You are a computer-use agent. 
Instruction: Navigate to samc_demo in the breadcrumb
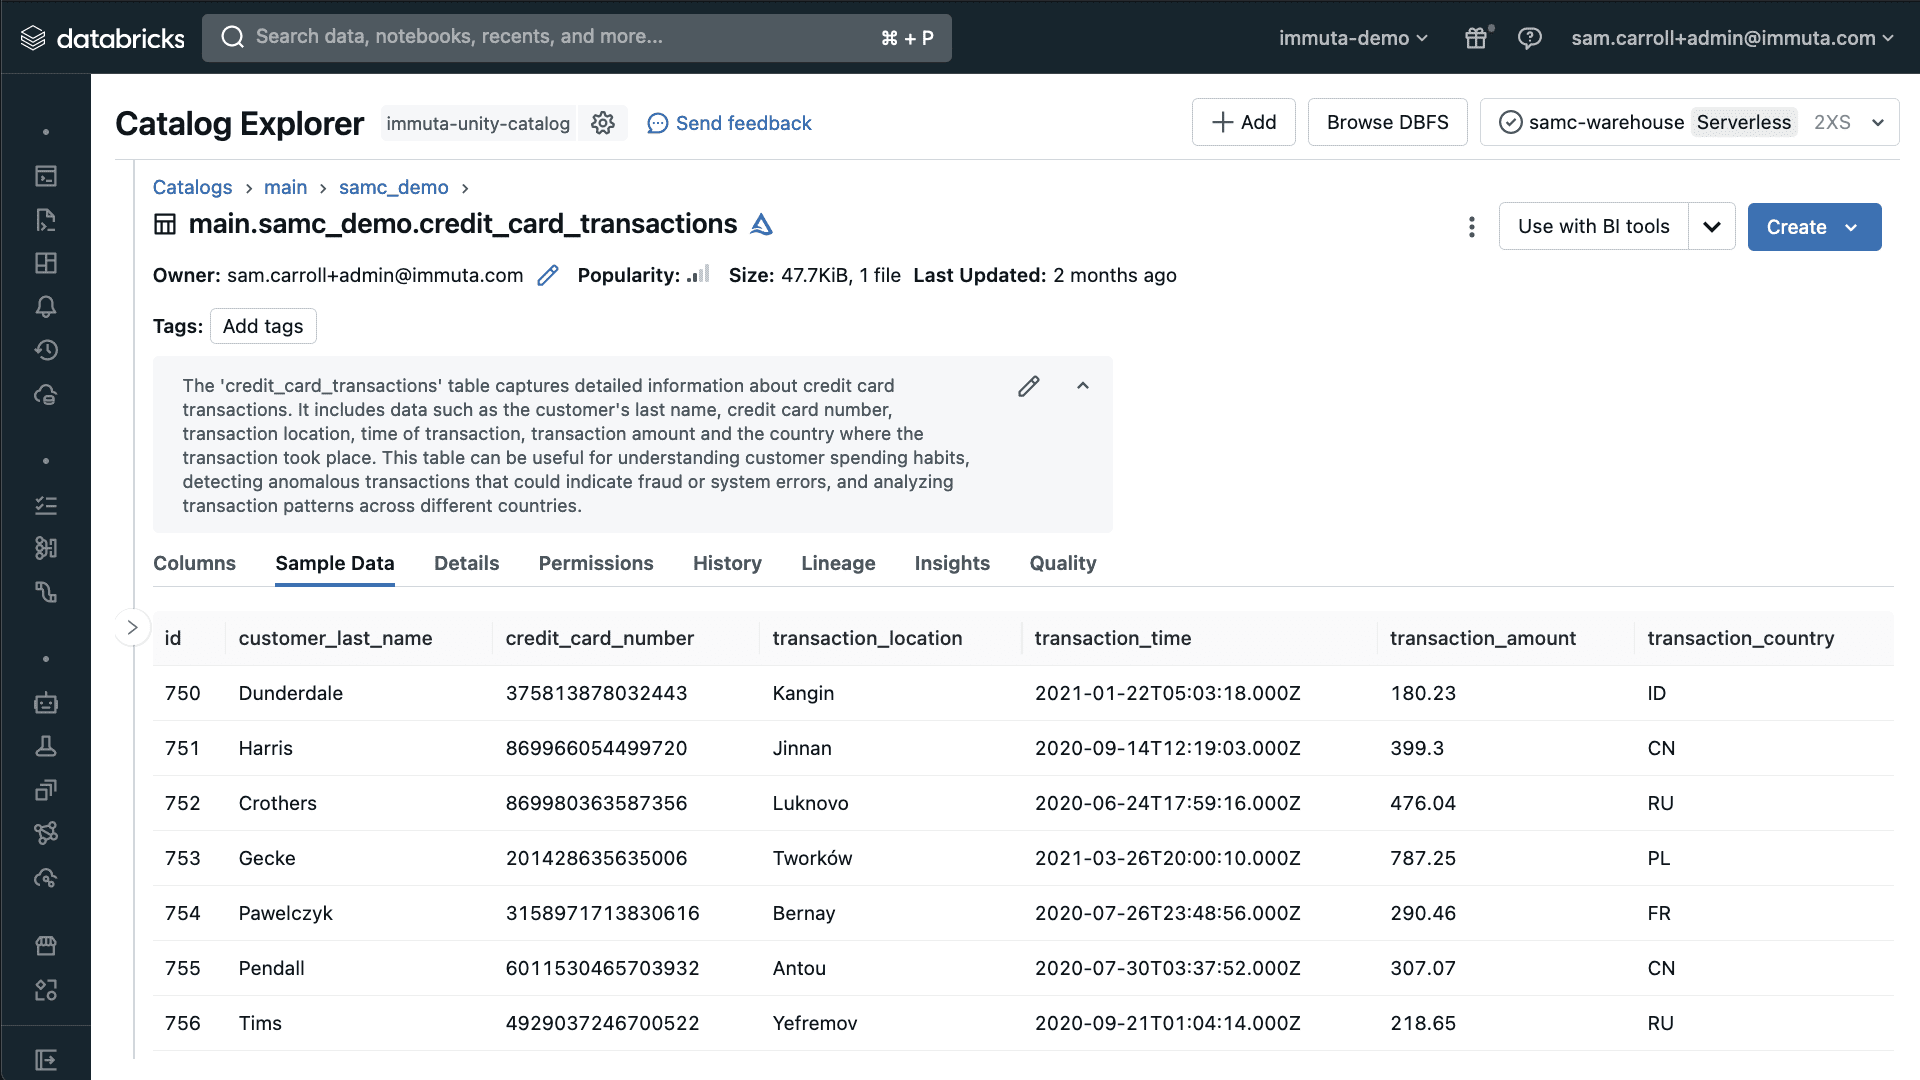click(x=393, y=187)
